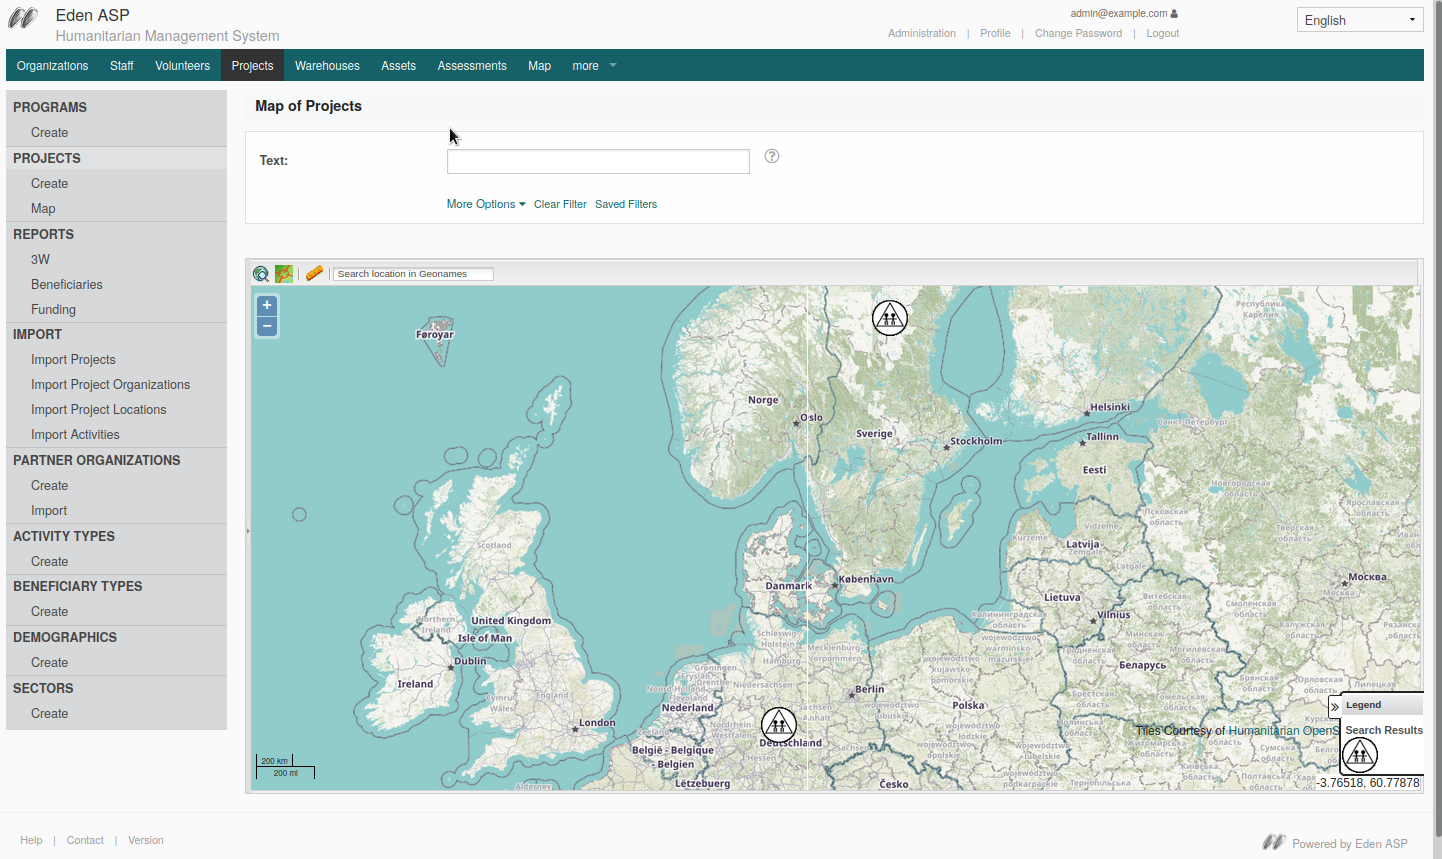Click Create under Beneficiary Types
Image resolution: width=1442 pixels, height=859 pixels.
click(x=50, y=612)
